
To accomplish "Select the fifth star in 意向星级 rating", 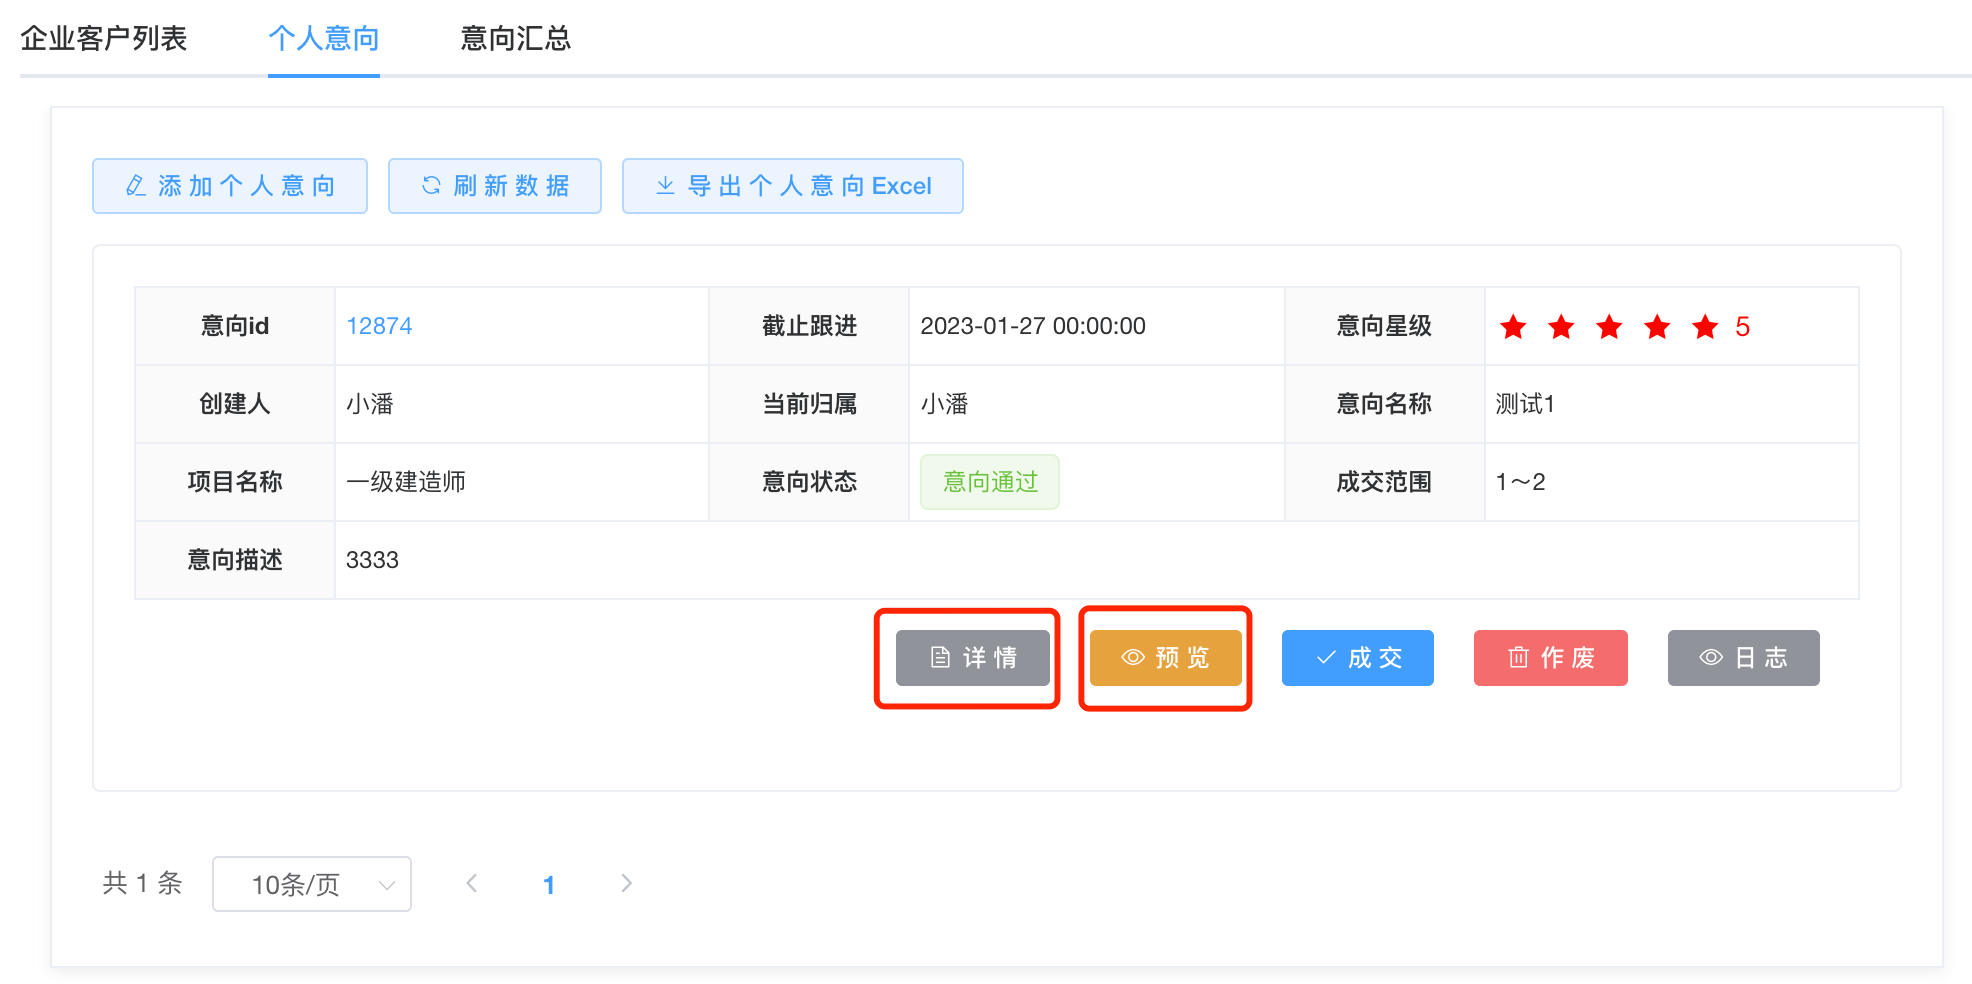I will tap(1705, 327).
